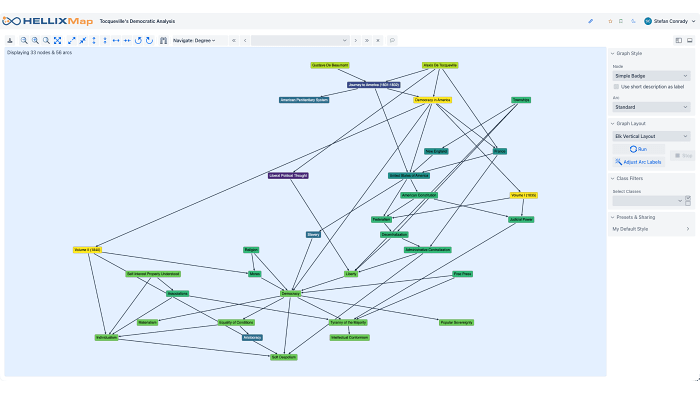The image size is (700, 394).
Task: Click the navigate to last node double-chevron
Action: coord(367,41)
